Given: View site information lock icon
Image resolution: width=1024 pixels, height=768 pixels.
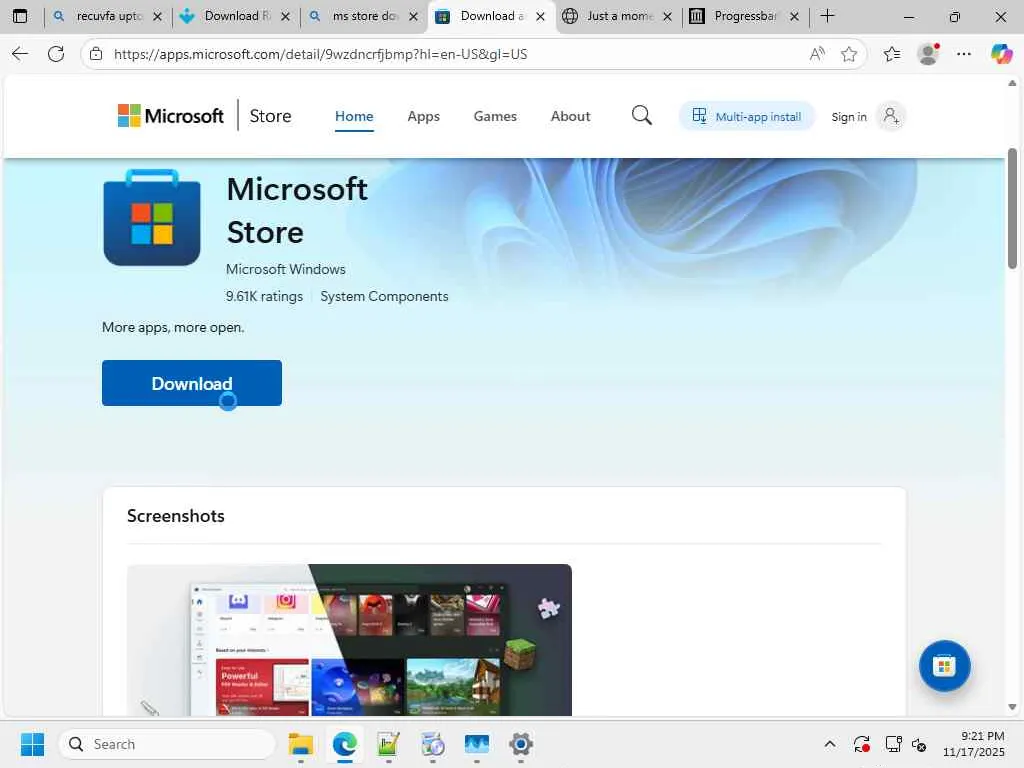Looking at the screenshot, I should [96, 54].
